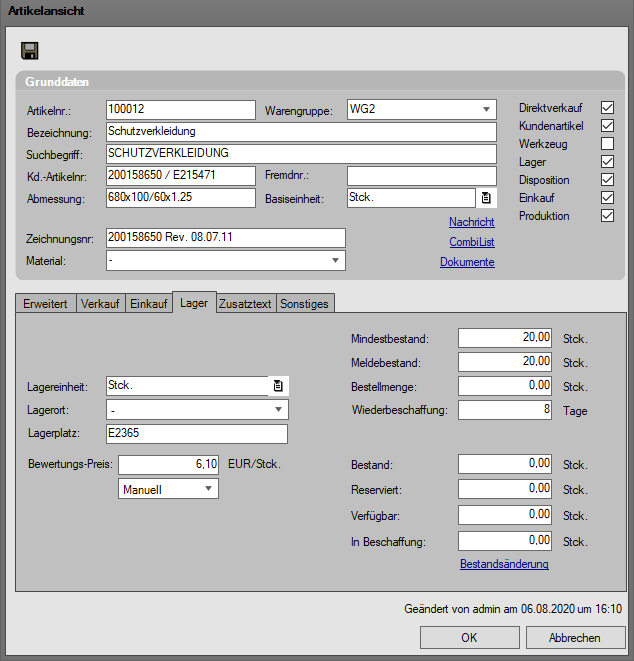Click the Tage unit label
The image size is (634, 661).
575,411
